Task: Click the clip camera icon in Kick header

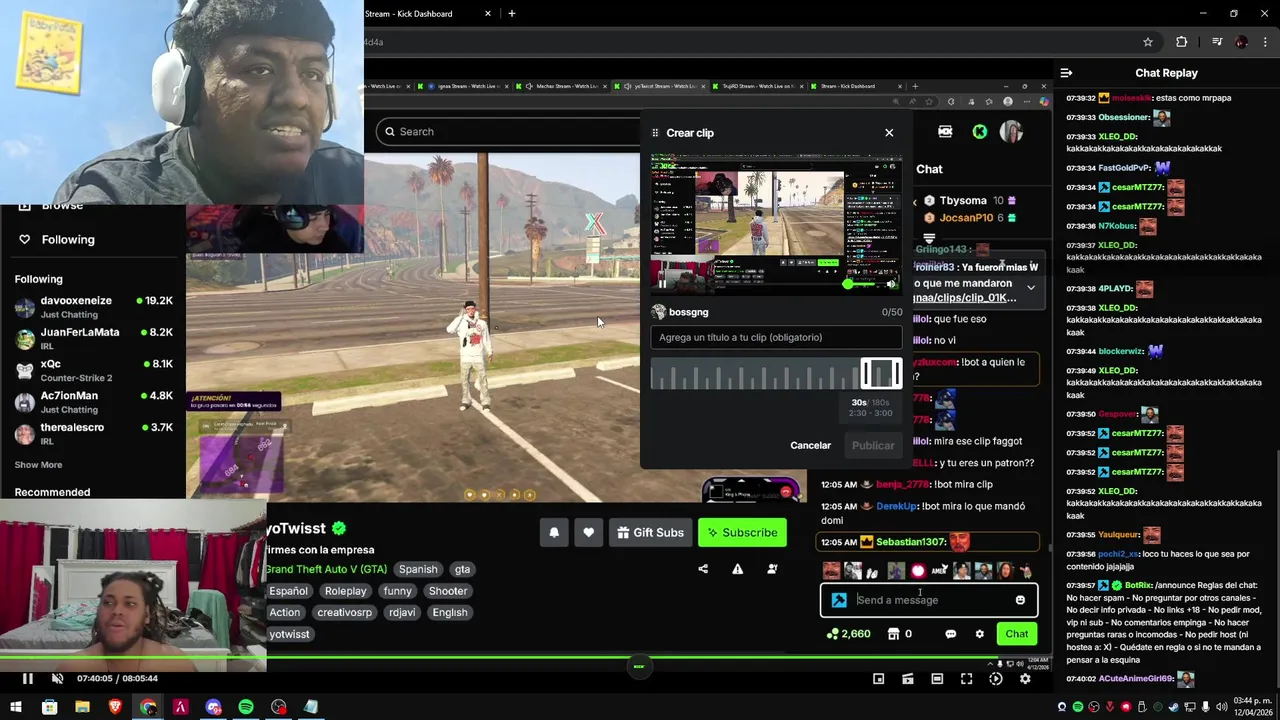Action: coord(945,131)
